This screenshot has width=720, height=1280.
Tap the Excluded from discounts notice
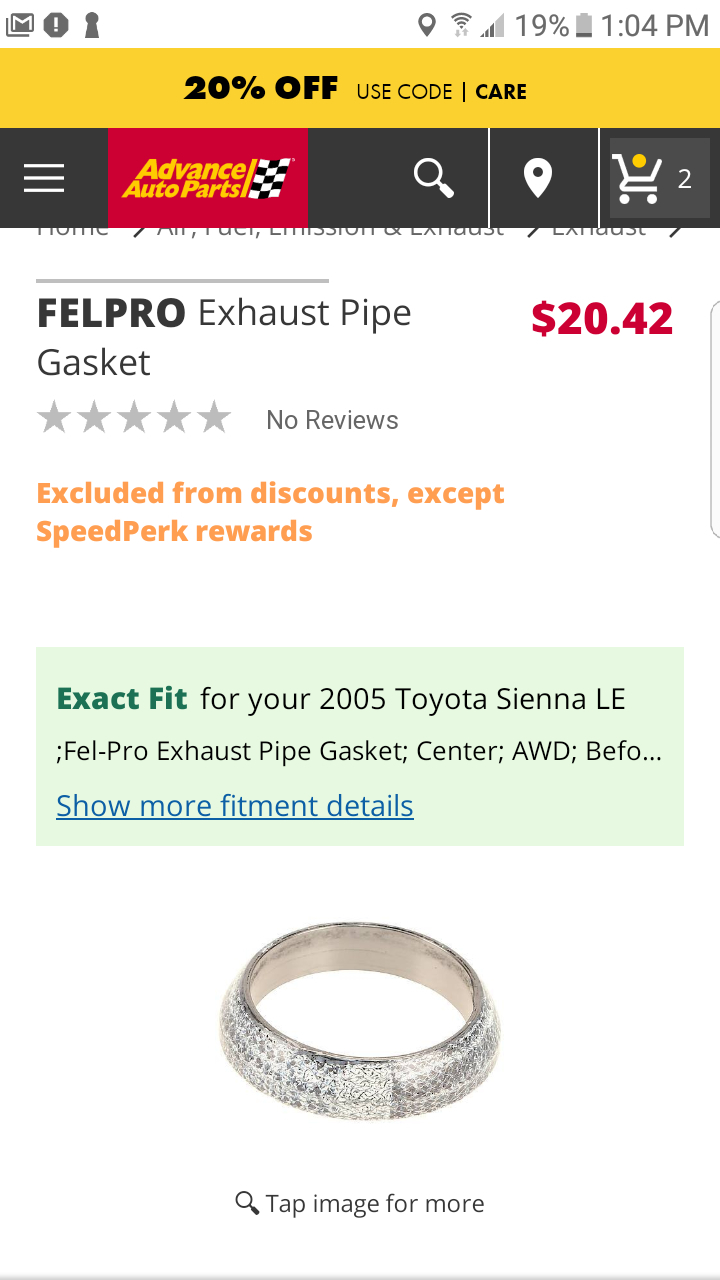[x=270, y=512]
